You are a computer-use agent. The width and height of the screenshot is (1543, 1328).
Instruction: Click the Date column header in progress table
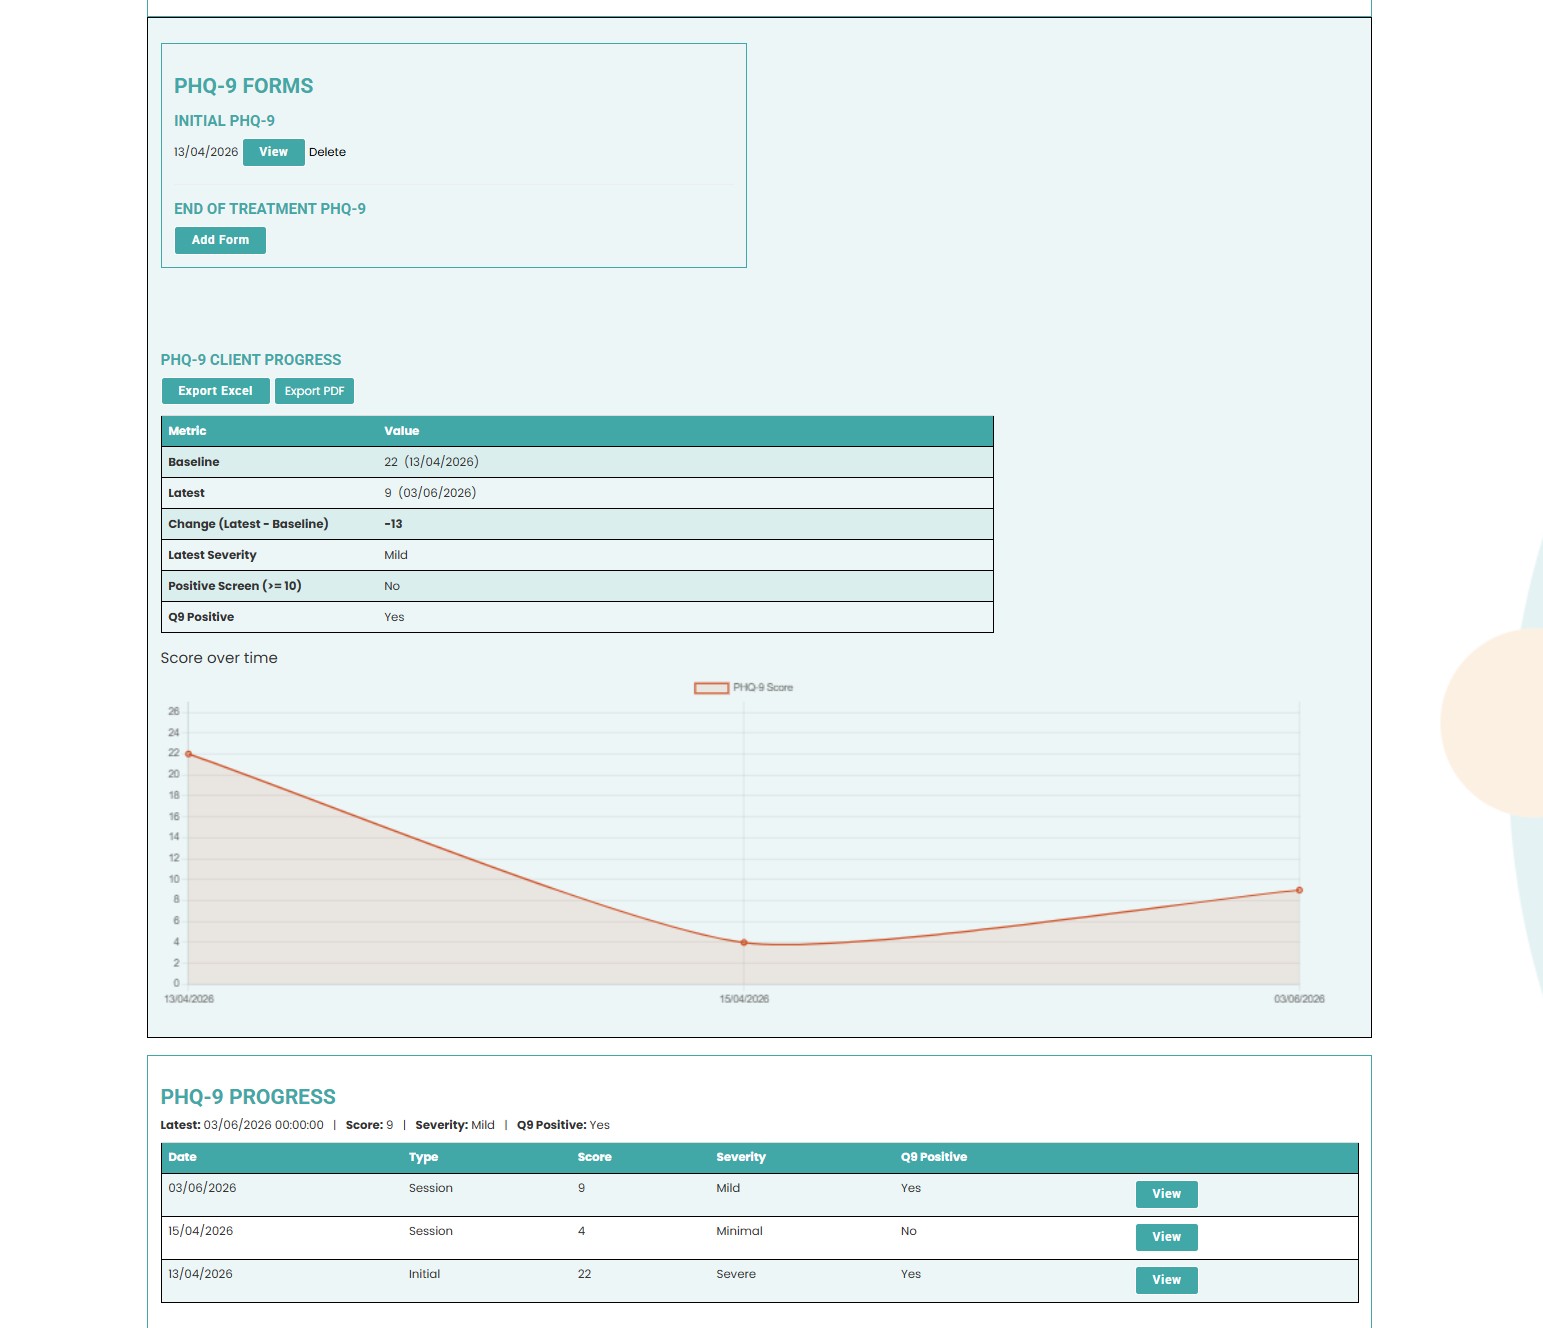point(182,1157)
